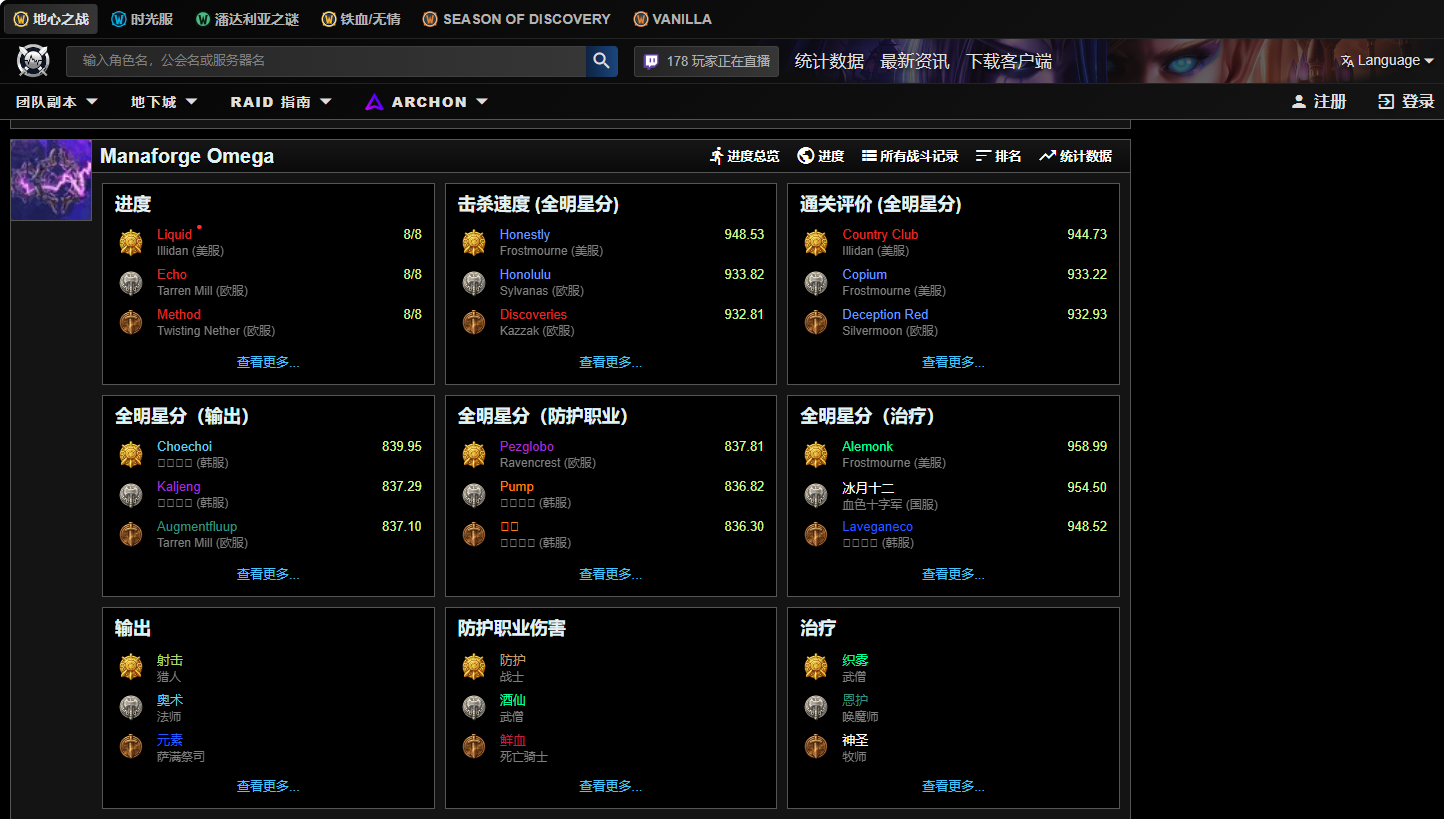Expand the 团队副本 dropdown menu
This screenshot has width=1444, height=819.
57,102
